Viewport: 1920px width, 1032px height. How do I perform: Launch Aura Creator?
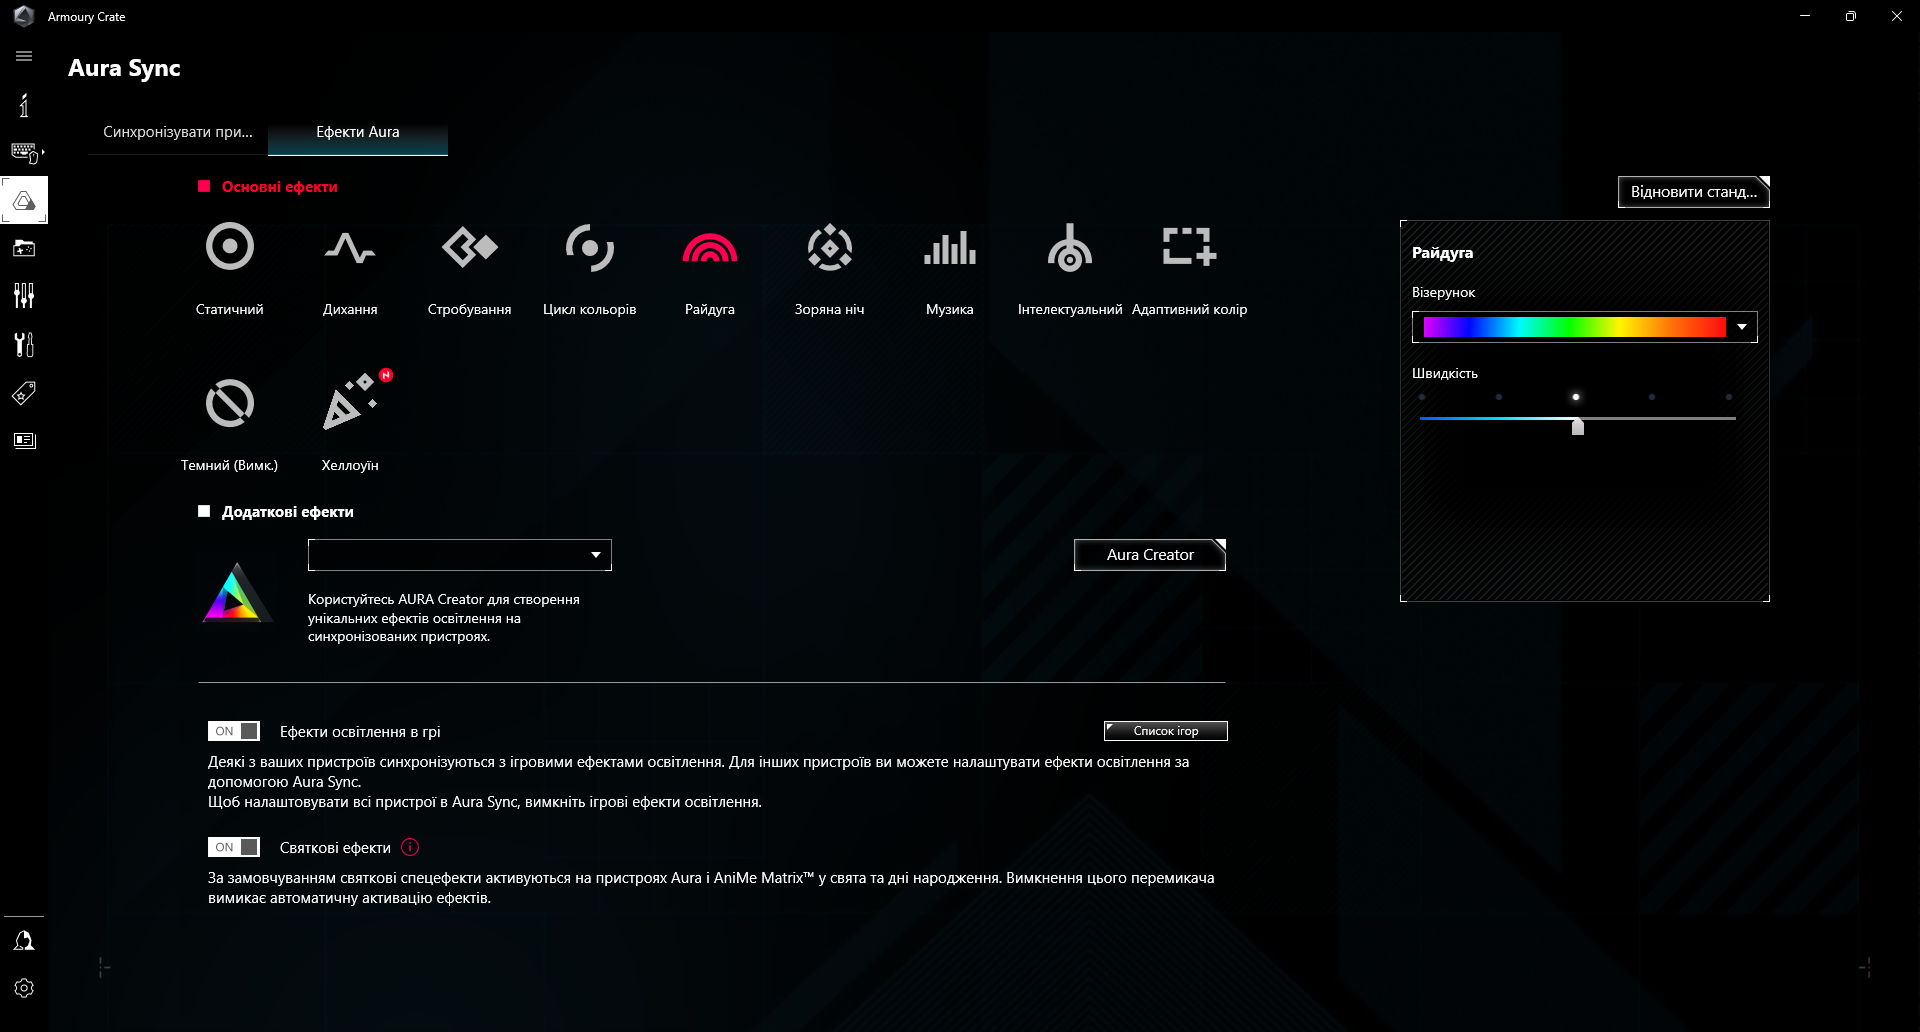[1148, 555]
